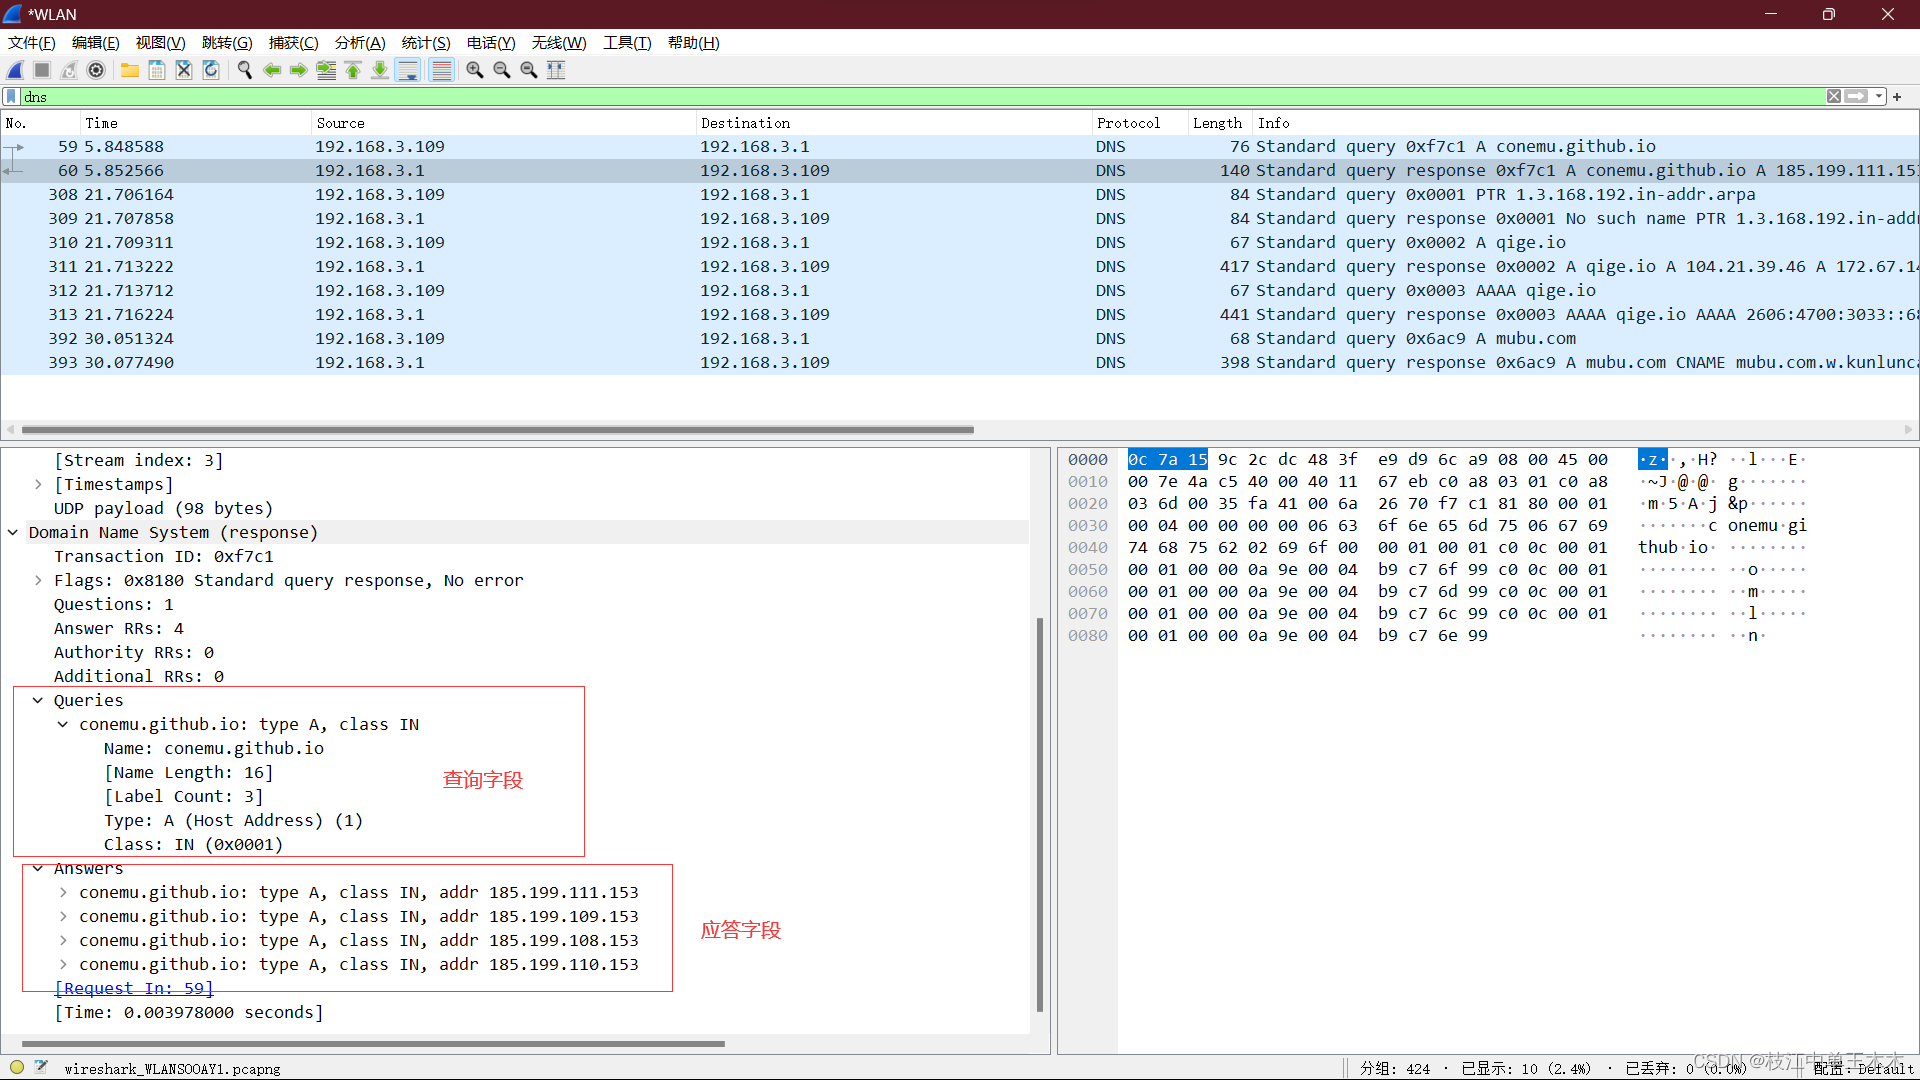
Task: Click the zoom in magnifier icon
Action: coord(475,70)
